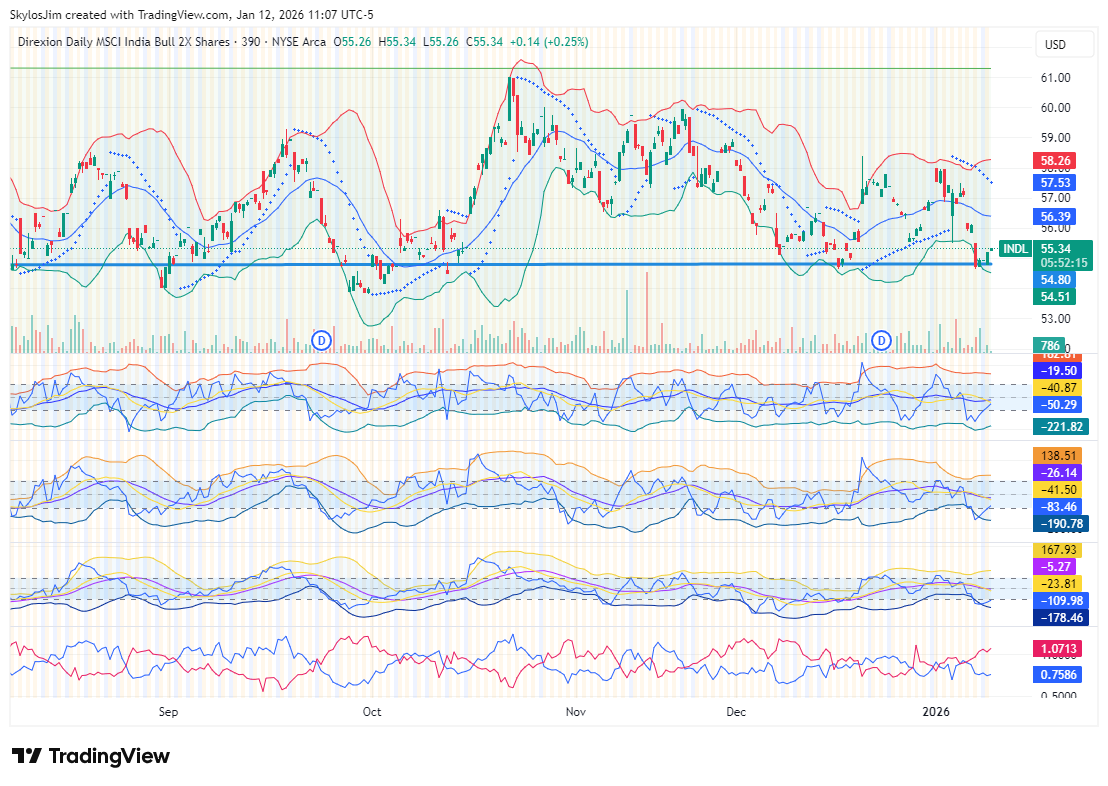Click the TradingView logo at bottom left
1108x786 pixels.
[91, 756]
